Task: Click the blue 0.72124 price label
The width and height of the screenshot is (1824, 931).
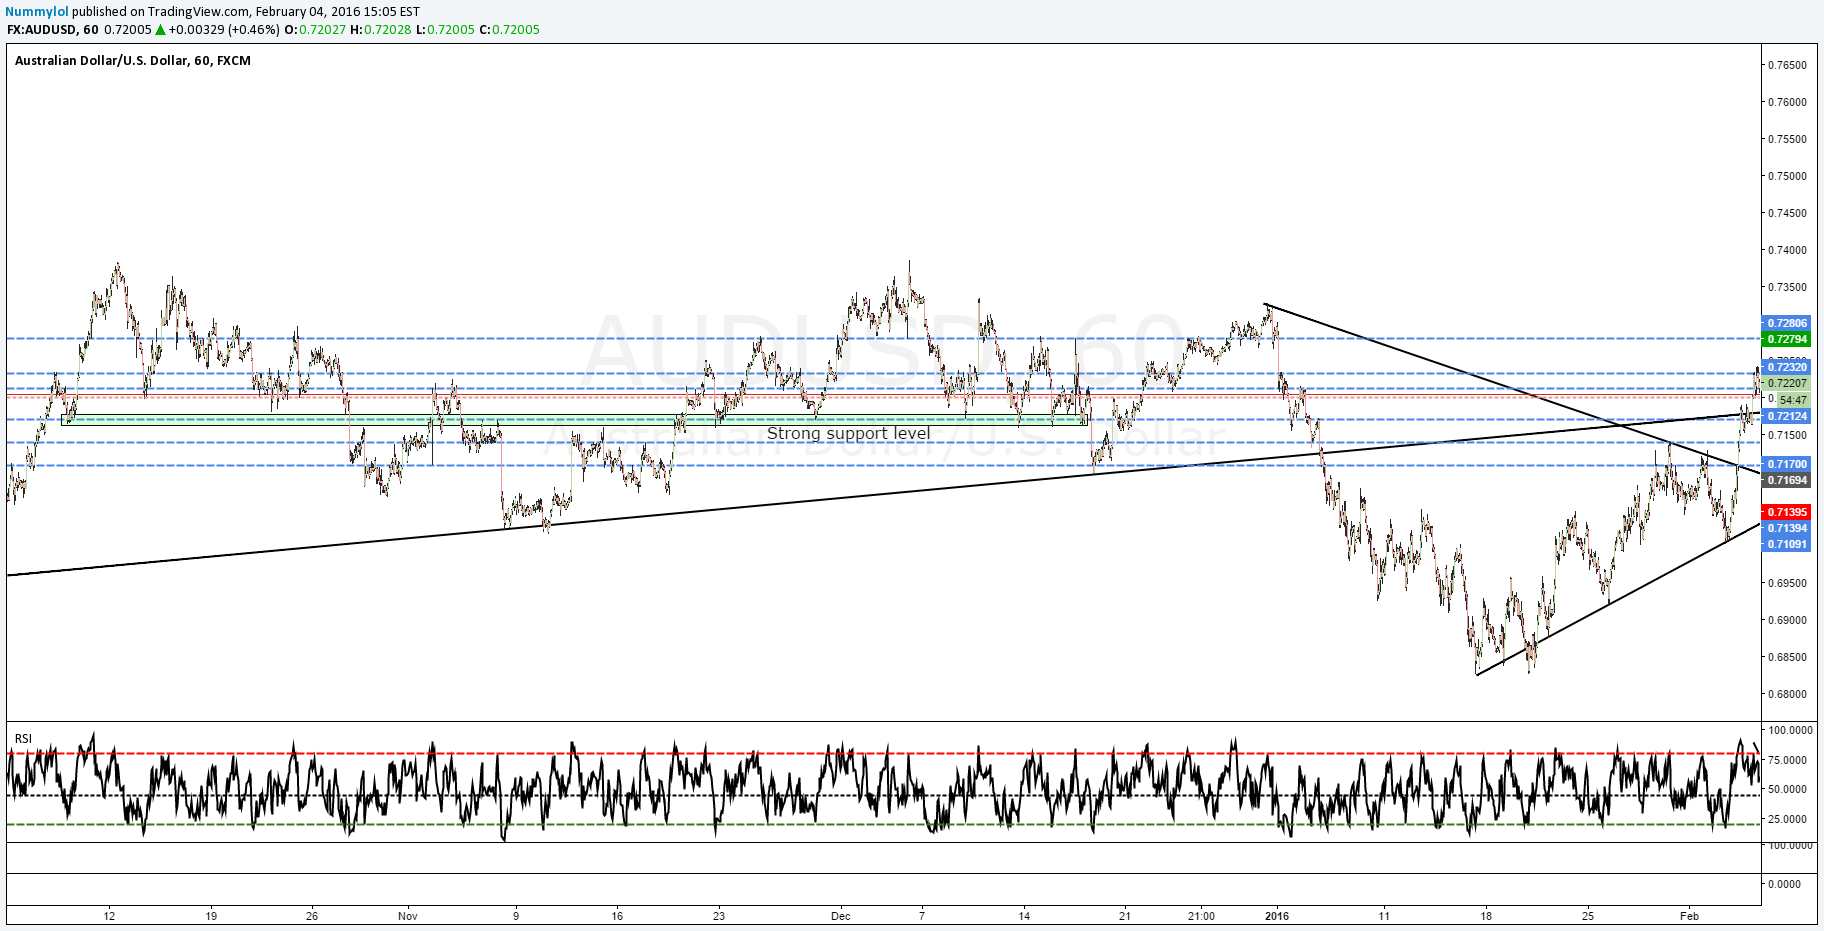Action: (1787, 416)
